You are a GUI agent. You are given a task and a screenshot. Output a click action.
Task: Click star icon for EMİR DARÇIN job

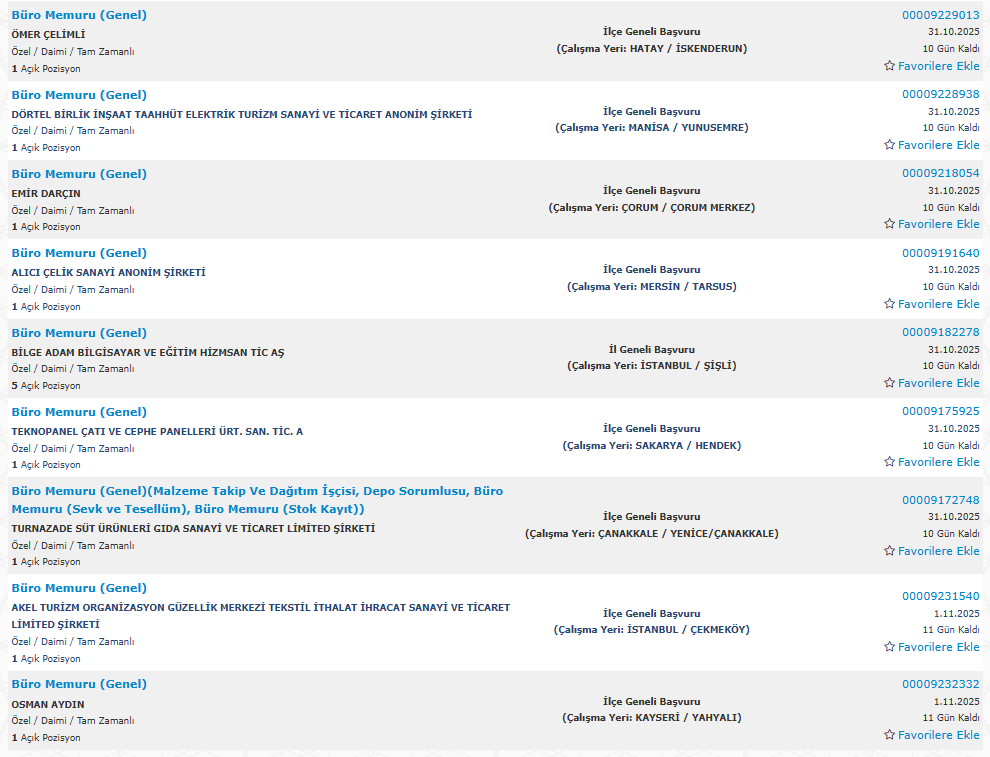tap(889, 224)
